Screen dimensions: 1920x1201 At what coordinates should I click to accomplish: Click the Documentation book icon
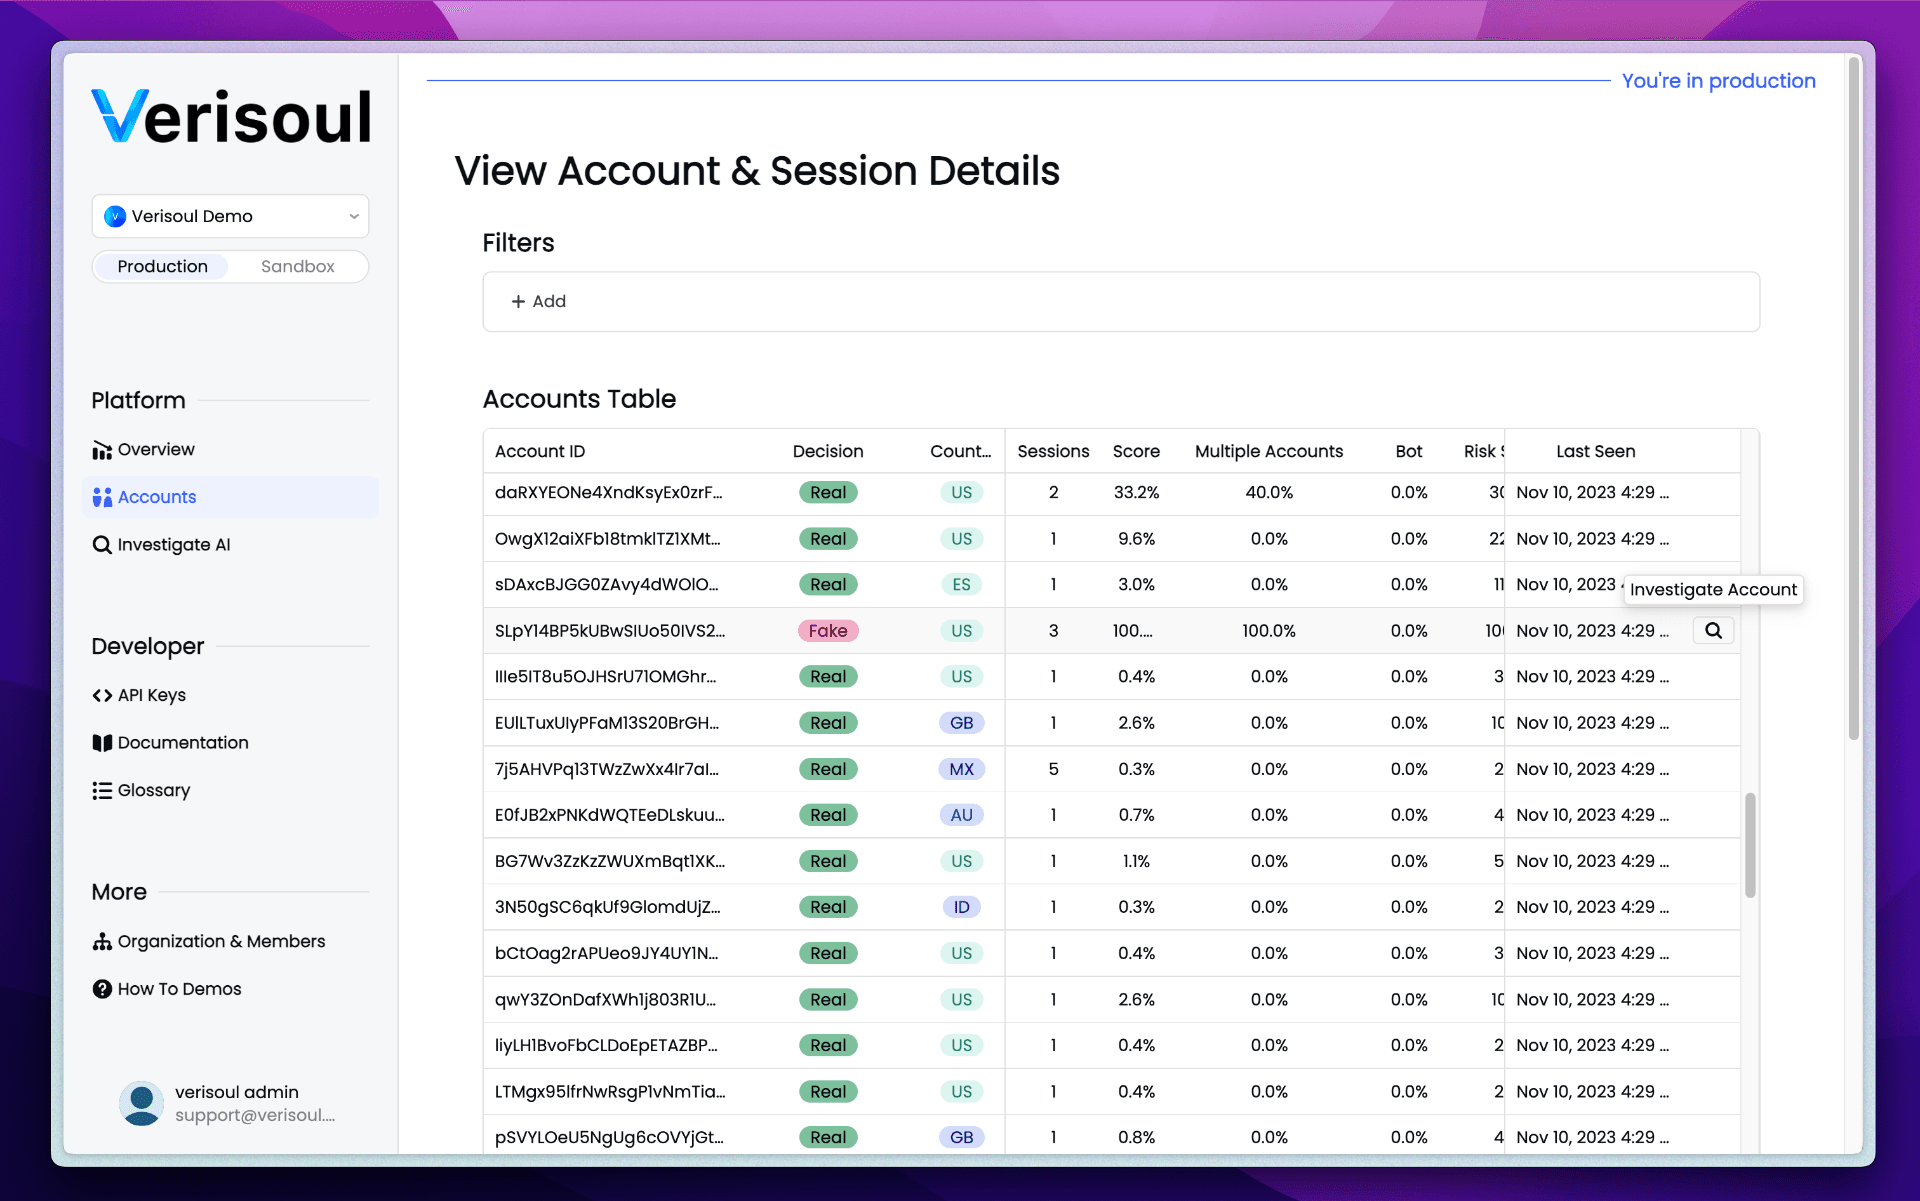click(102, 743)
